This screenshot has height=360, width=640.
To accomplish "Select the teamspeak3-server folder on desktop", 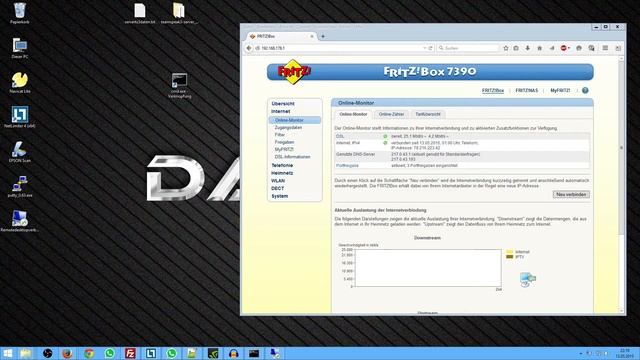I will click(179, 13).
